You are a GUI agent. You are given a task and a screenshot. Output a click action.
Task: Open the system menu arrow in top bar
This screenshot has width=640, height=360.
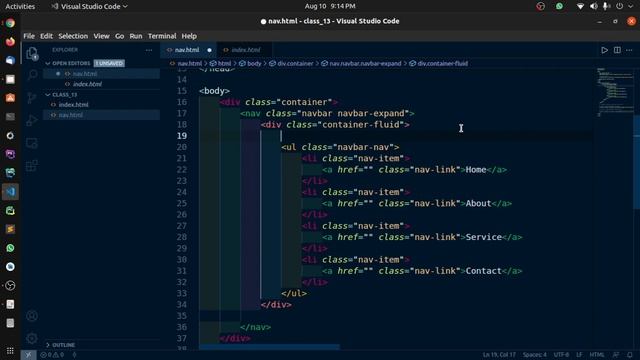tap(631, 6)
